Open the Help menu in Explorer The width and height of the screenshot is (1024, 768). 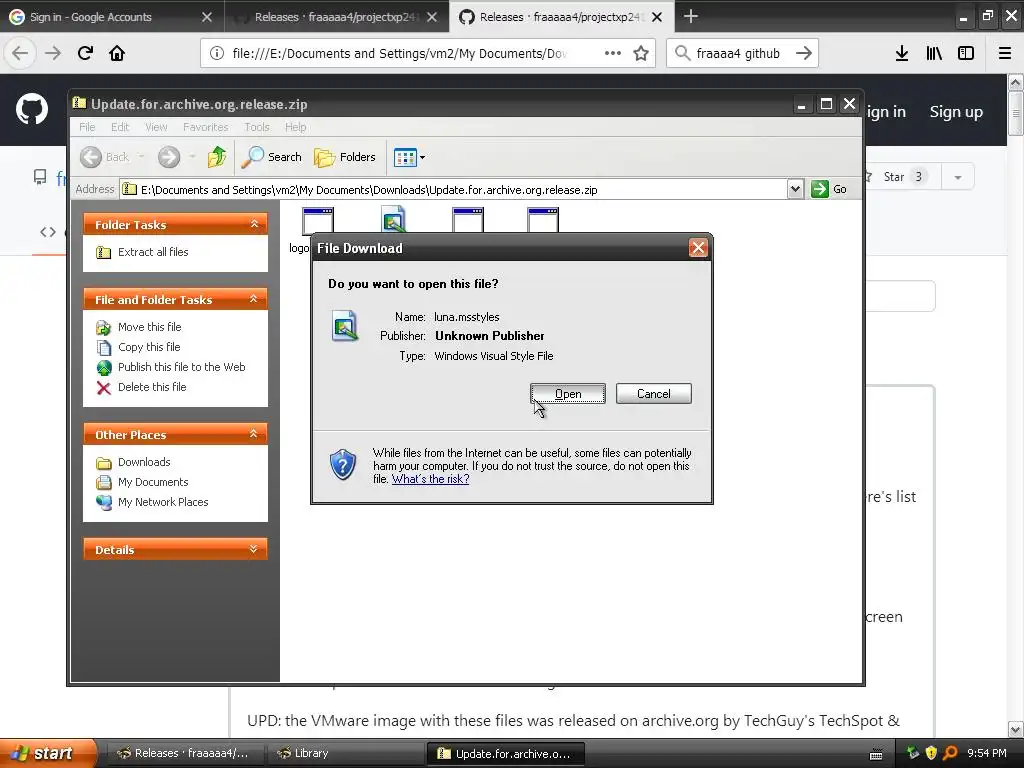tap(295, 127)
